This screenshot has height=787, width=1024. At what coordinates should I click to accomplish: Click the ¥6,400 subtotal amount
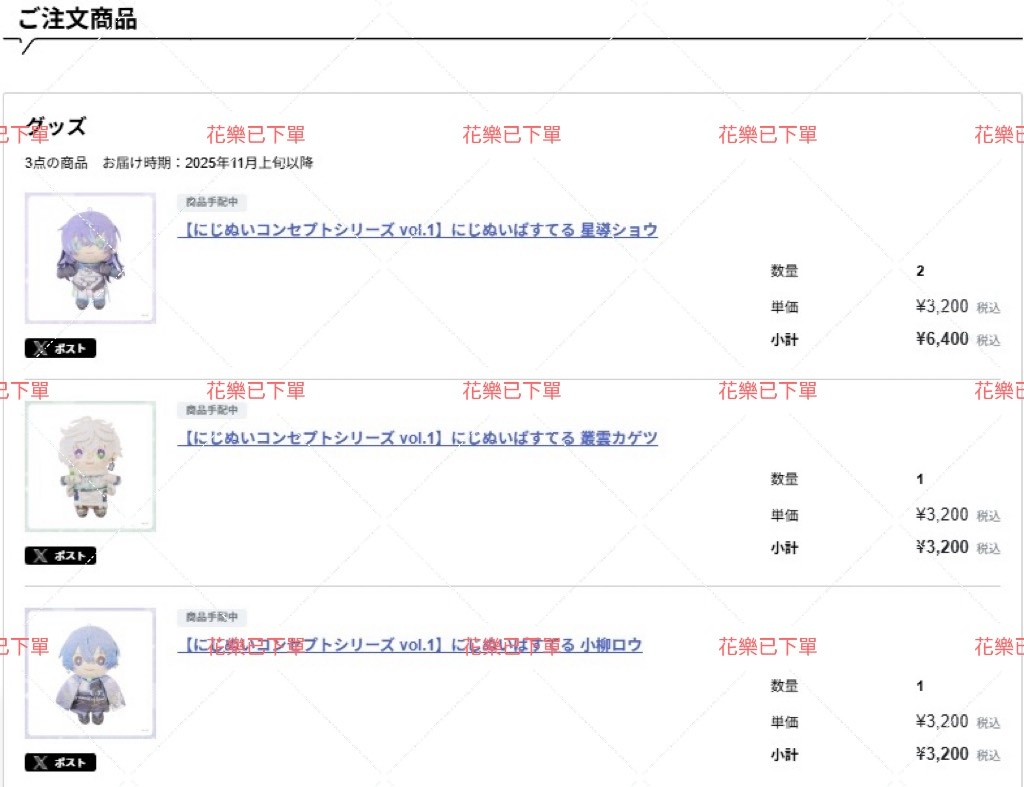[x=941, y=339]
